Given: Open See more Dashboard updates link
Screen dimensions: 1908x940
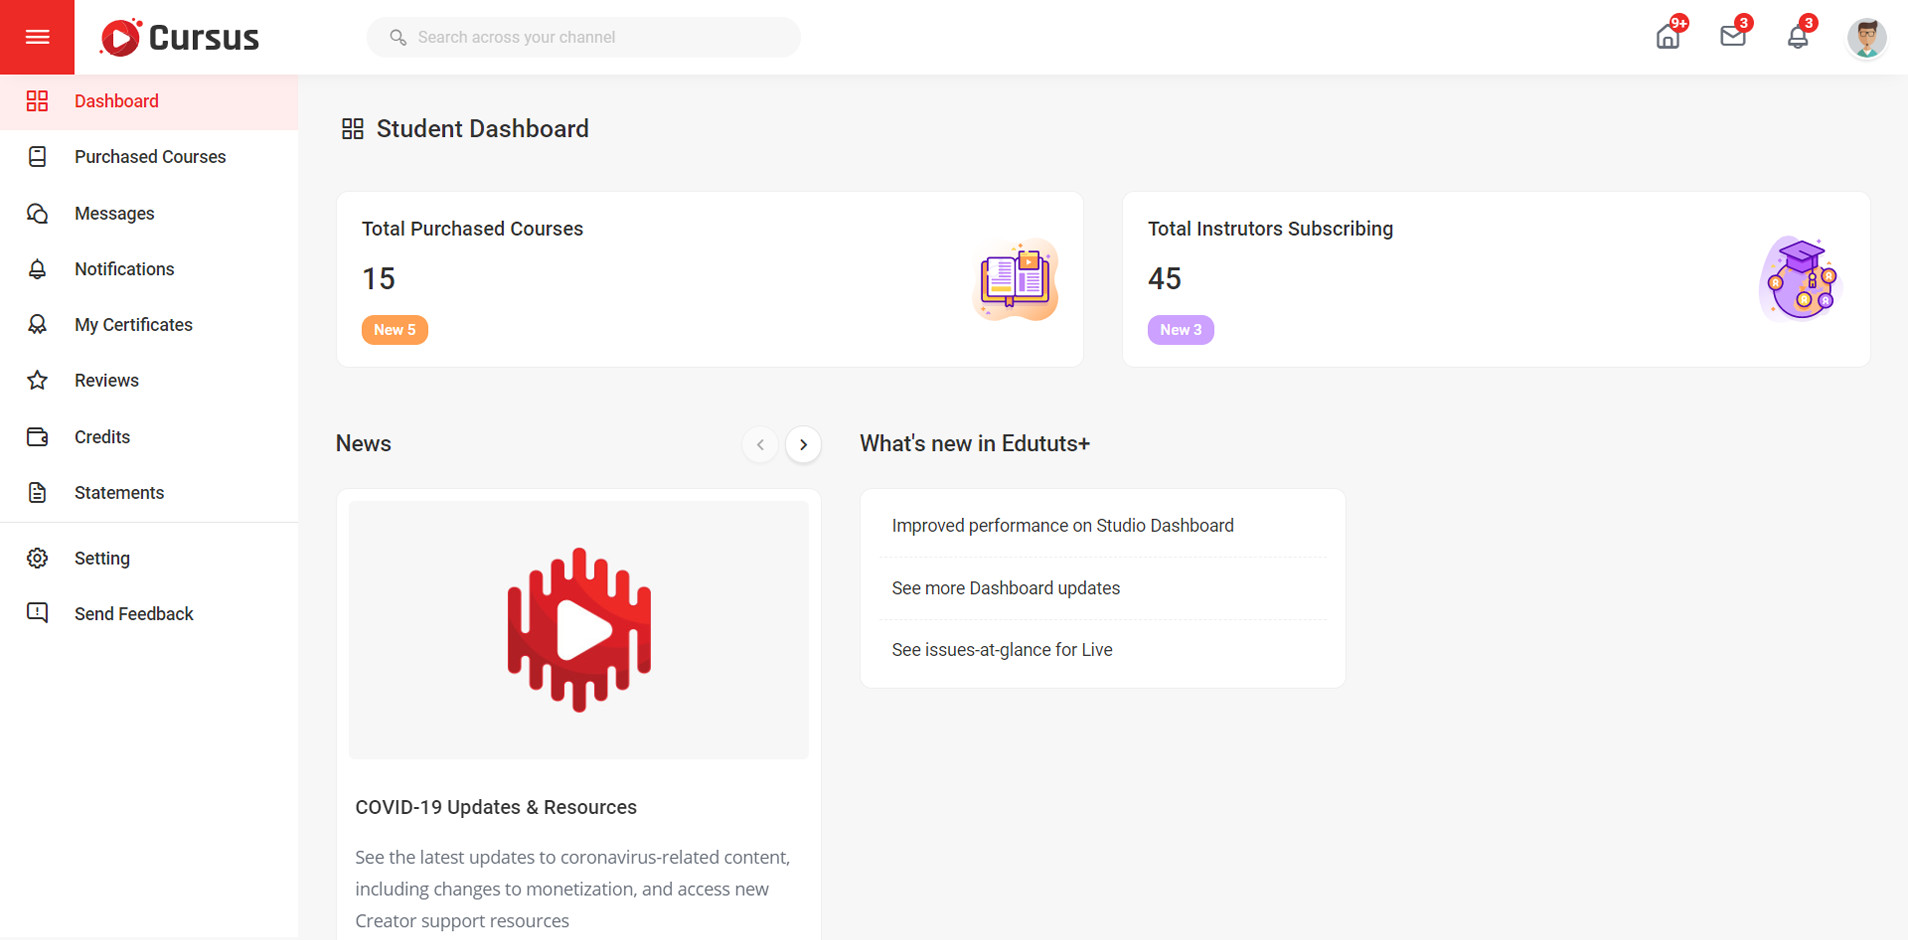Looking at the screenshot, I should pos(1005,588).
